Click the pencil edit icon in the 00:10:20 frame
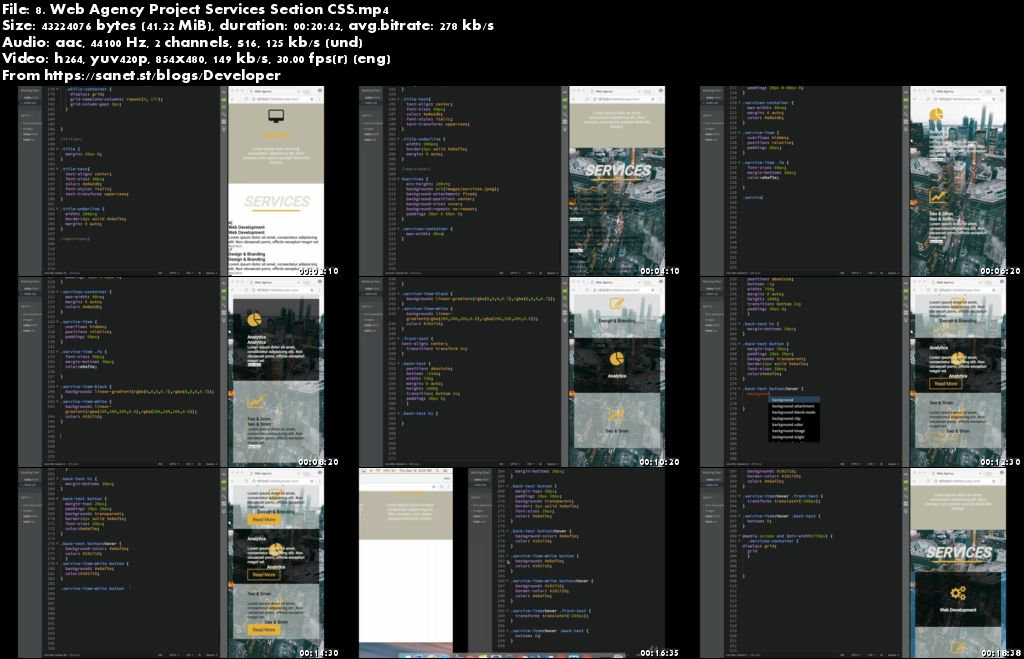 pos(616,304)
